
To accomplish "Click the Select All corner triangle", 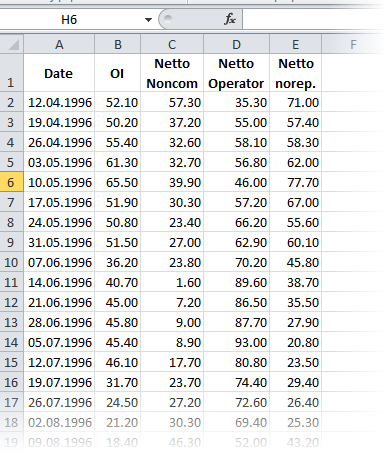I will click(12, 44).
